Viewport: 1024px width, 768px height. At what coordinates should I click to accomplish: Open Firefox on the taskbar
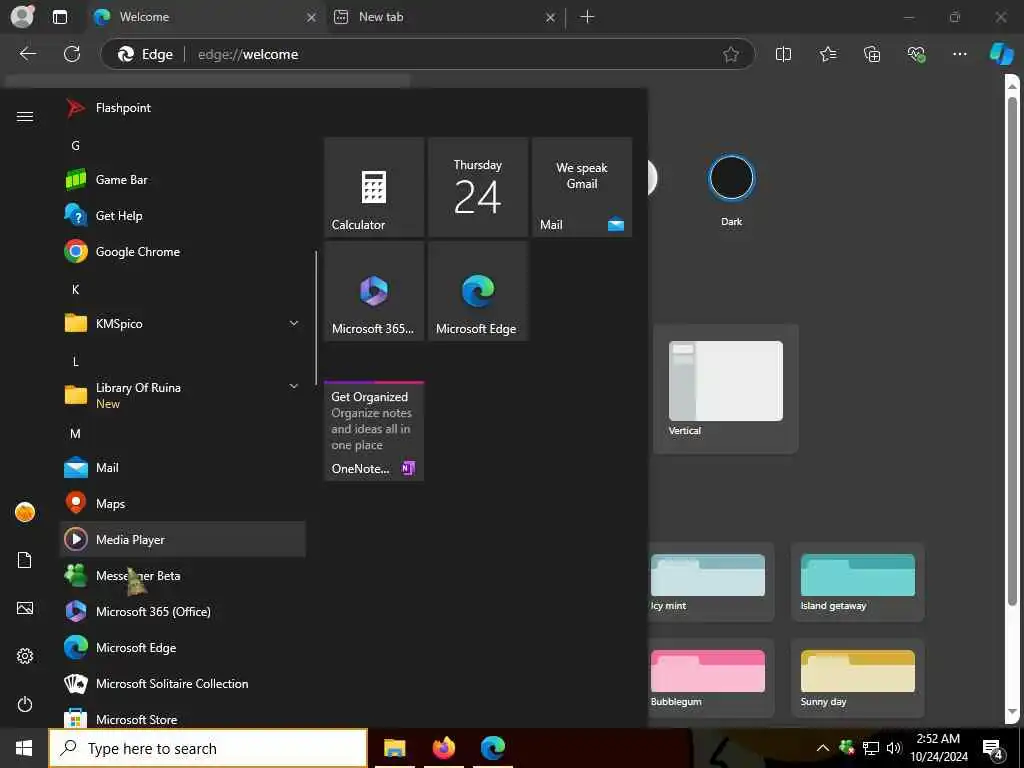[443, 748]
